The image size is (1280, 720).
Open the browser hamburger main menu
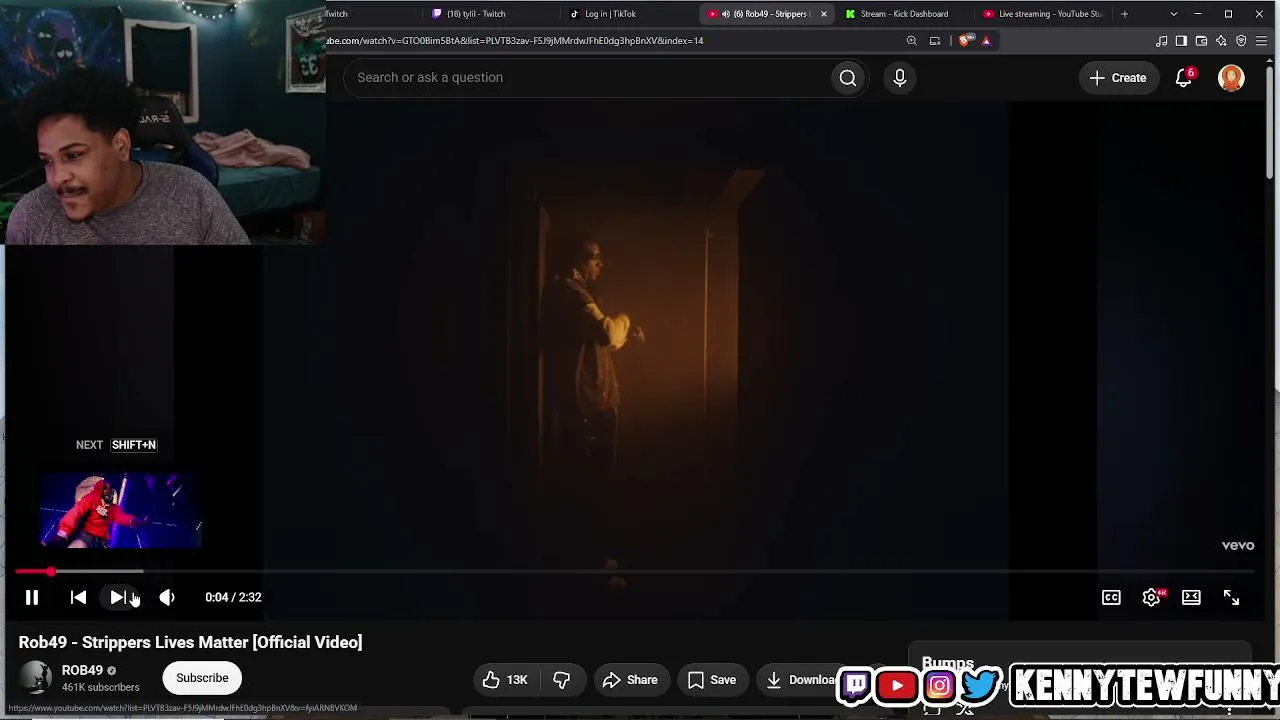[1262, 41]
